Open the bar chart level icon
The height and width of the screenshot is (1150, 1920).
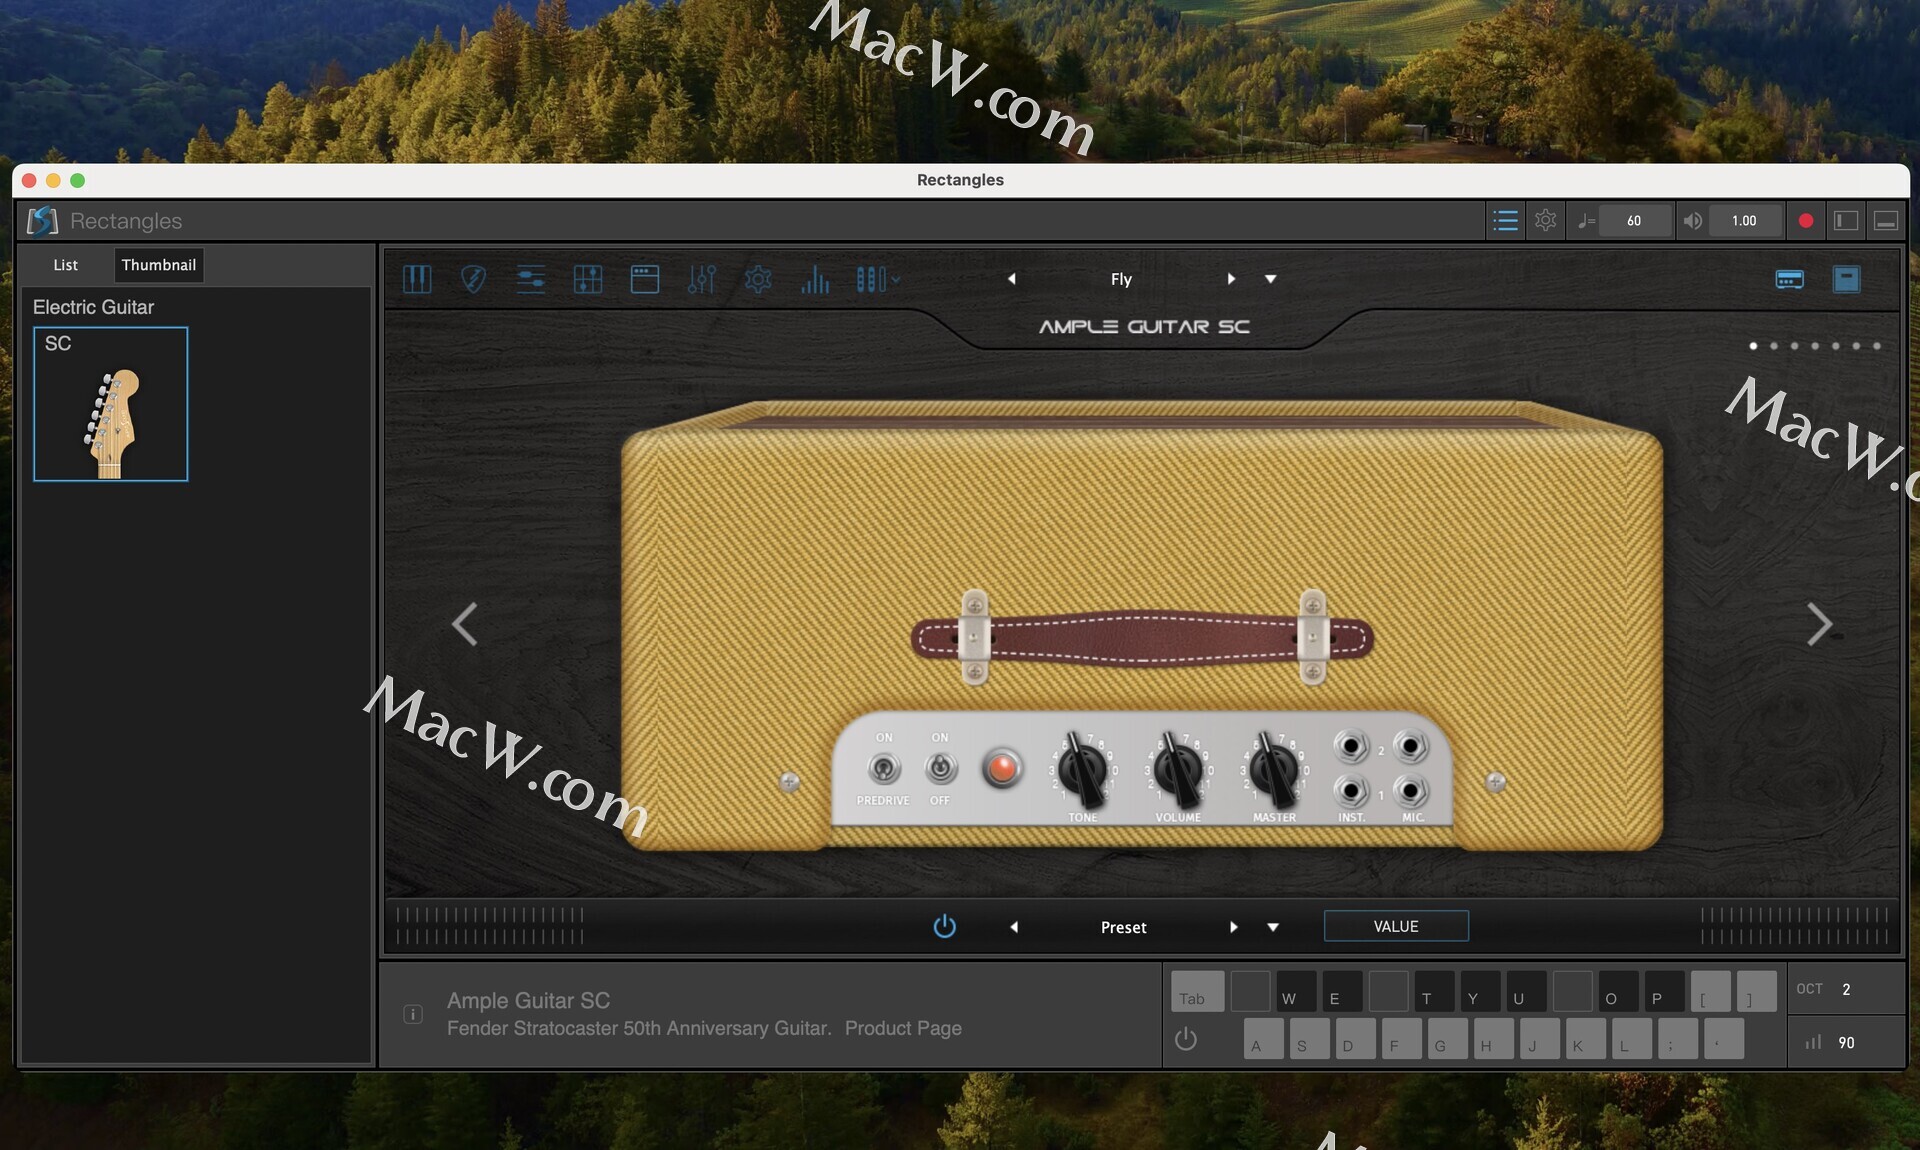[x=815, y=279]
